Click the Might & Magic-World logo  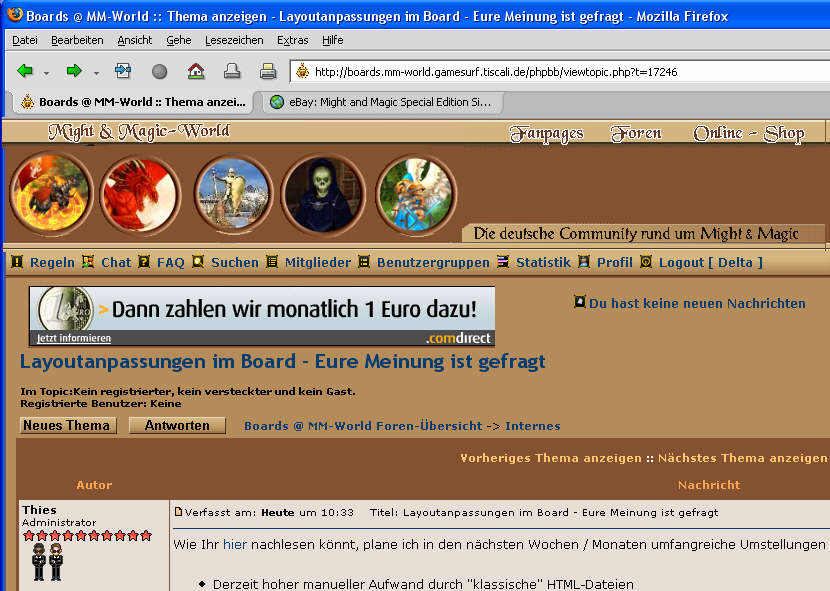click(139, 132)
